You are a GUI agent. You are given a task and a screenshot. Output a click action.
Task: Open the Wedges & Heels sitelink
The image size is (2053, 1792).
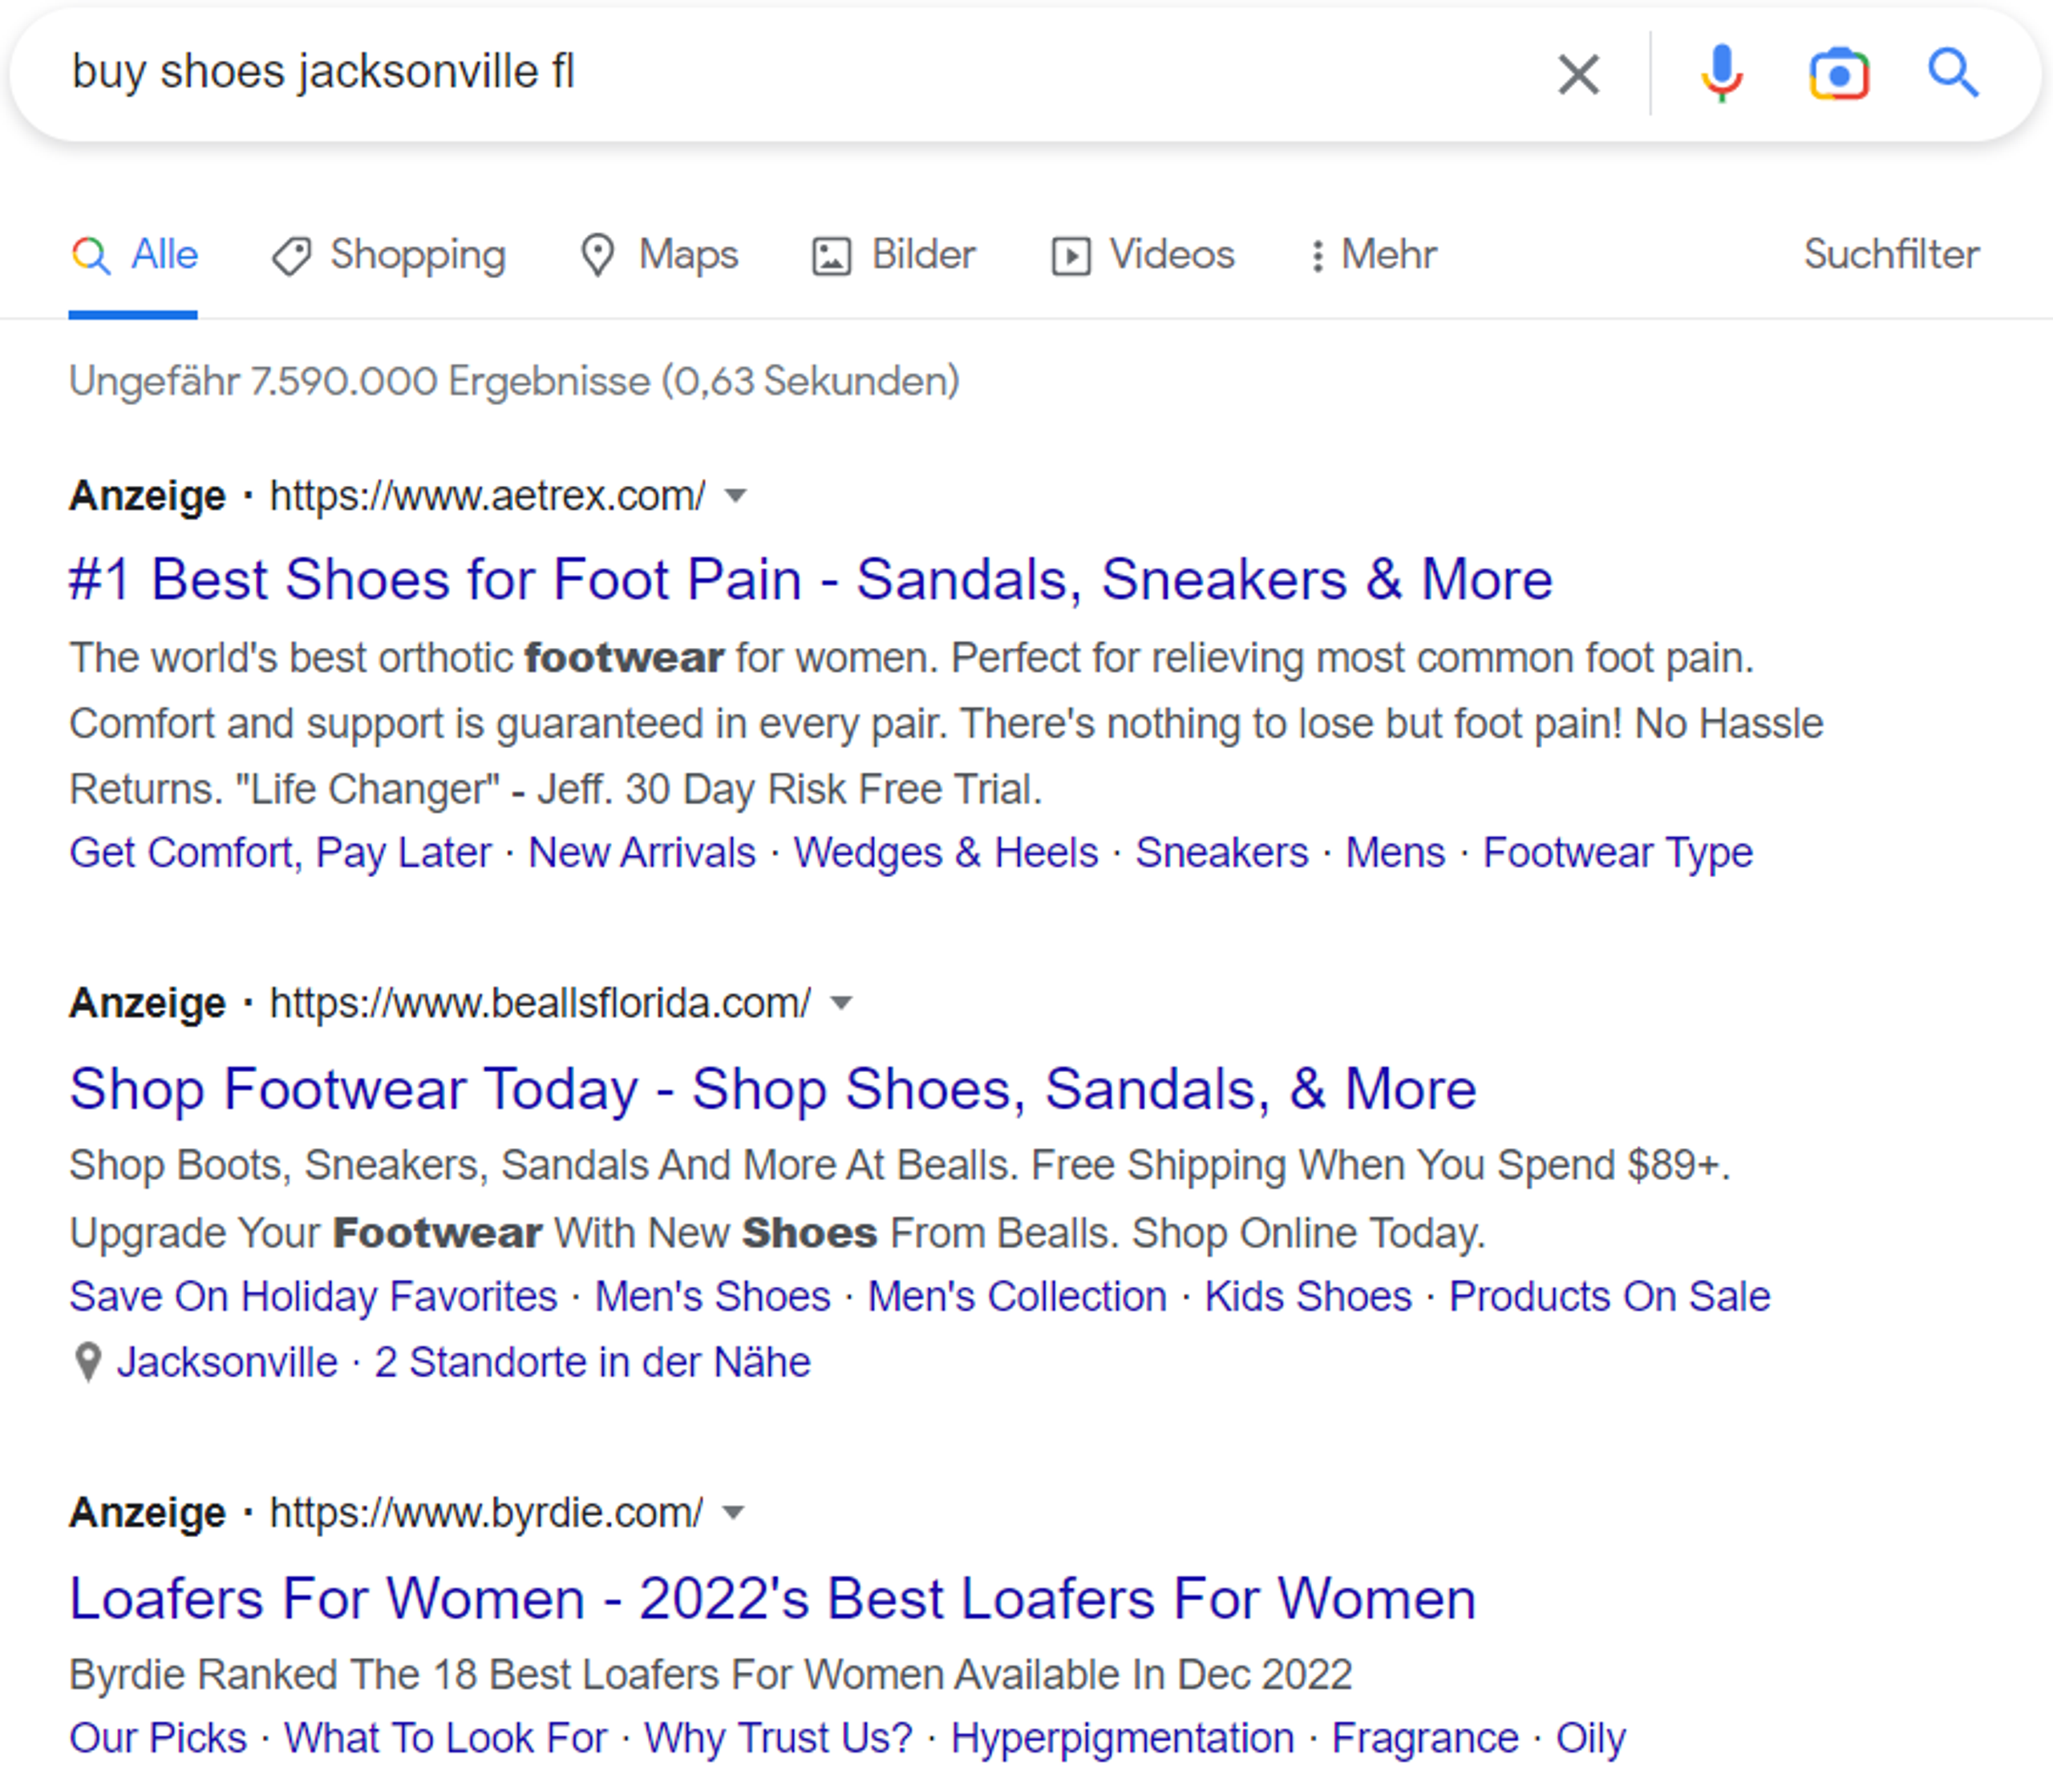pyautogui.click(x=945, y=853)
